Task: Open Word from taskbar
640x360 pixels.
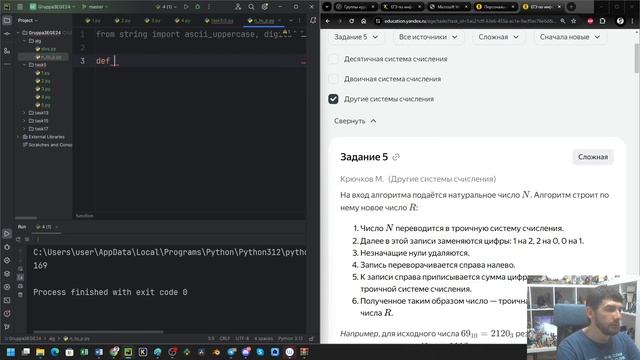Action: coord(99,352)
